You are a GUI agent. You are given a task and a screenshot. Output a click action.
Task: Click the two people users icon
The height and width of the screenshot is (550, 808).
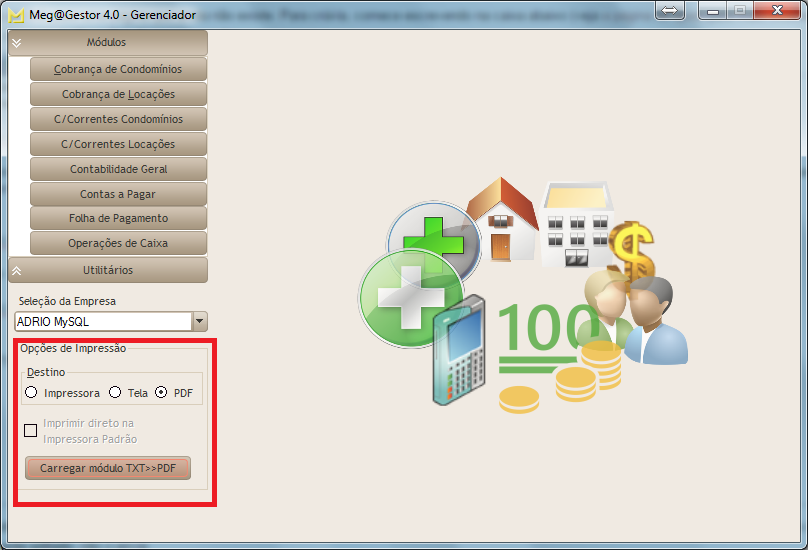640,318
